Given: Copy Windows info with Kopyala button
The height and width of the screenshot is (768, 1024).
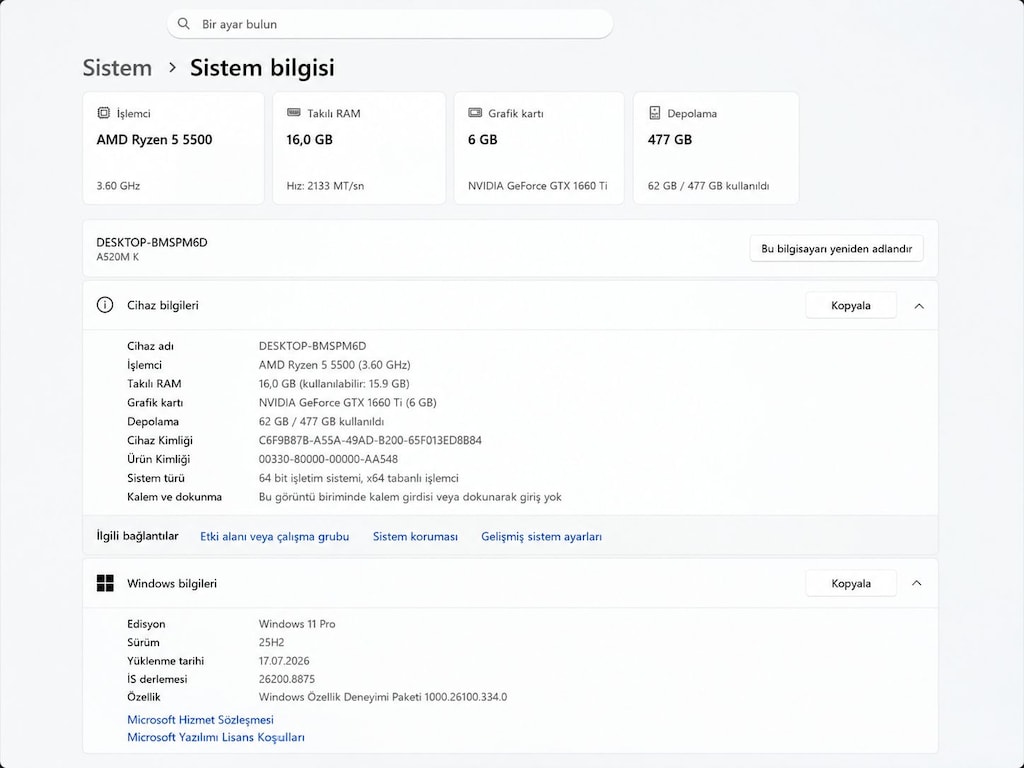Looking at the screenshot, I should [851, 583].
